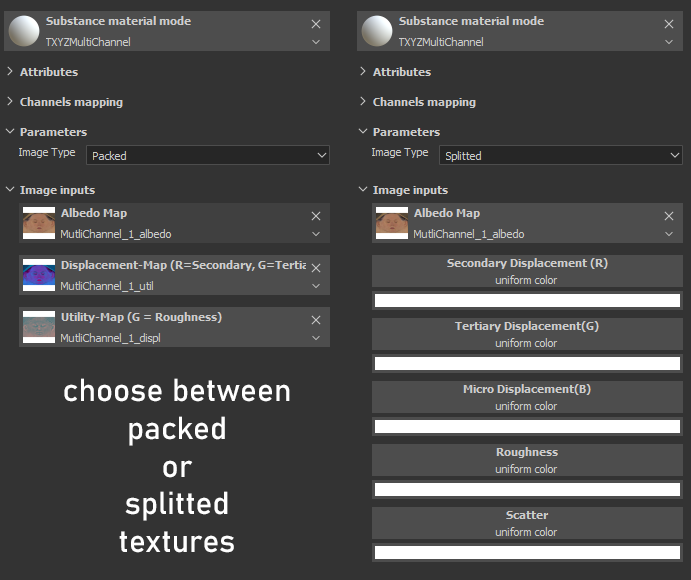The image size is (691, 580).
Task: Click the material sphere icon in right panel
Action: 376,31
